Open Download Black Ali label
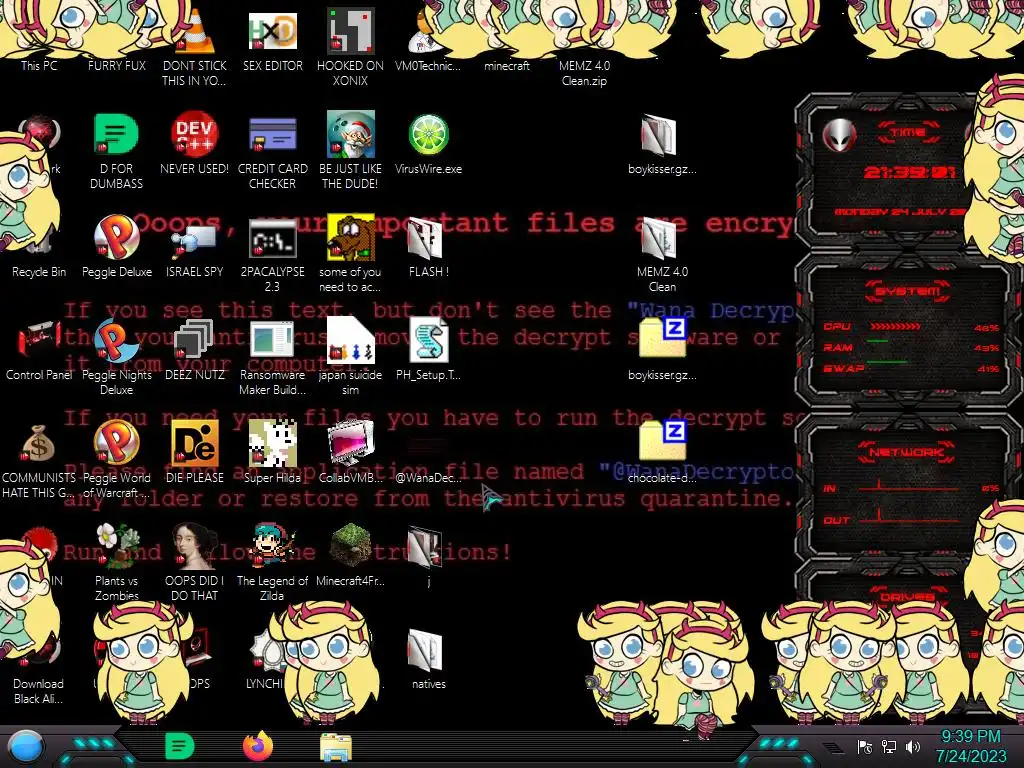The height and width of the screenshot is (768, 1024). (39, 691)
